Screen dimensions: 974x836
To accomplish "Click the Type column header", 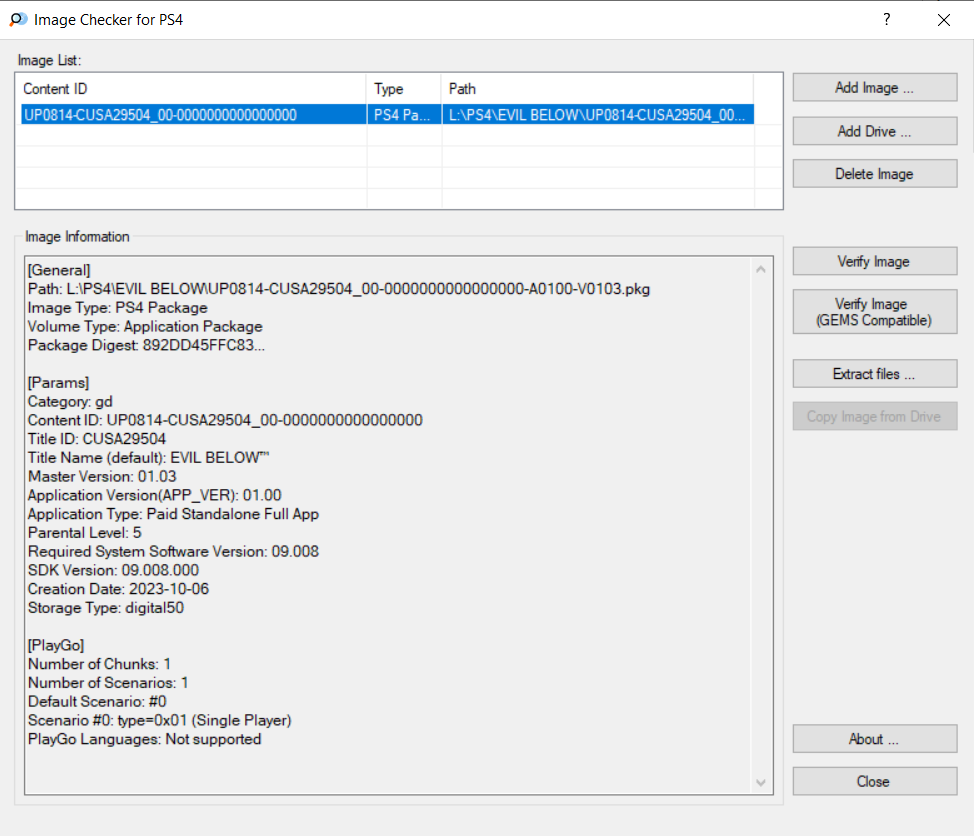I will pyautogui.click(x=404, y=89).
